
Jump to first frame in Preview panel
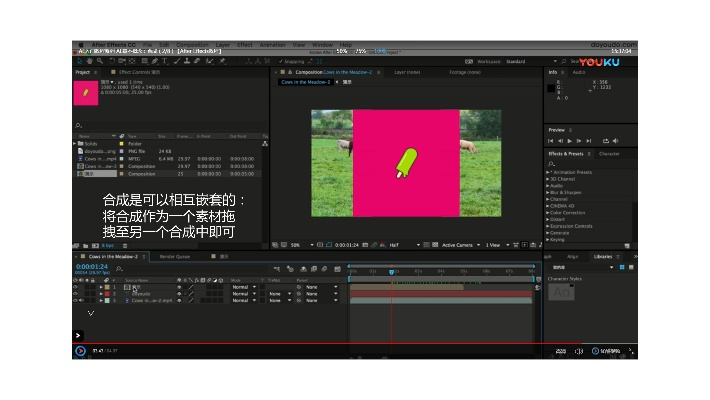pyautogui.click(x=551, y=141)
